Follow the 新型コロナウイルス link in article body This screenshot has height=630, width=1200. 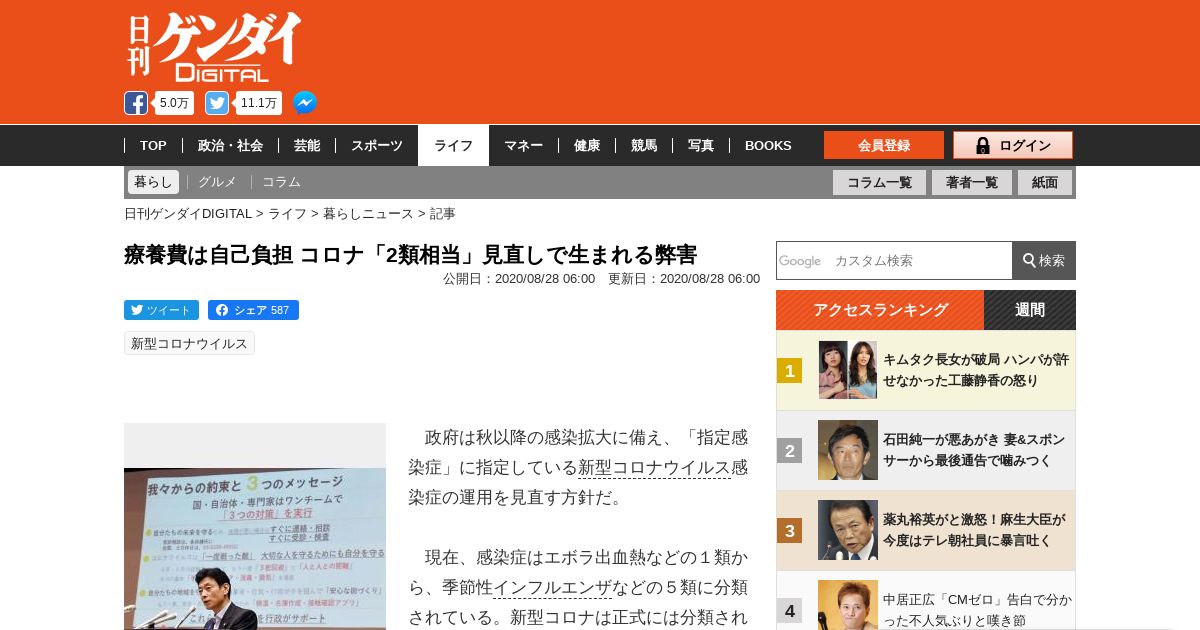coord(655,467)
